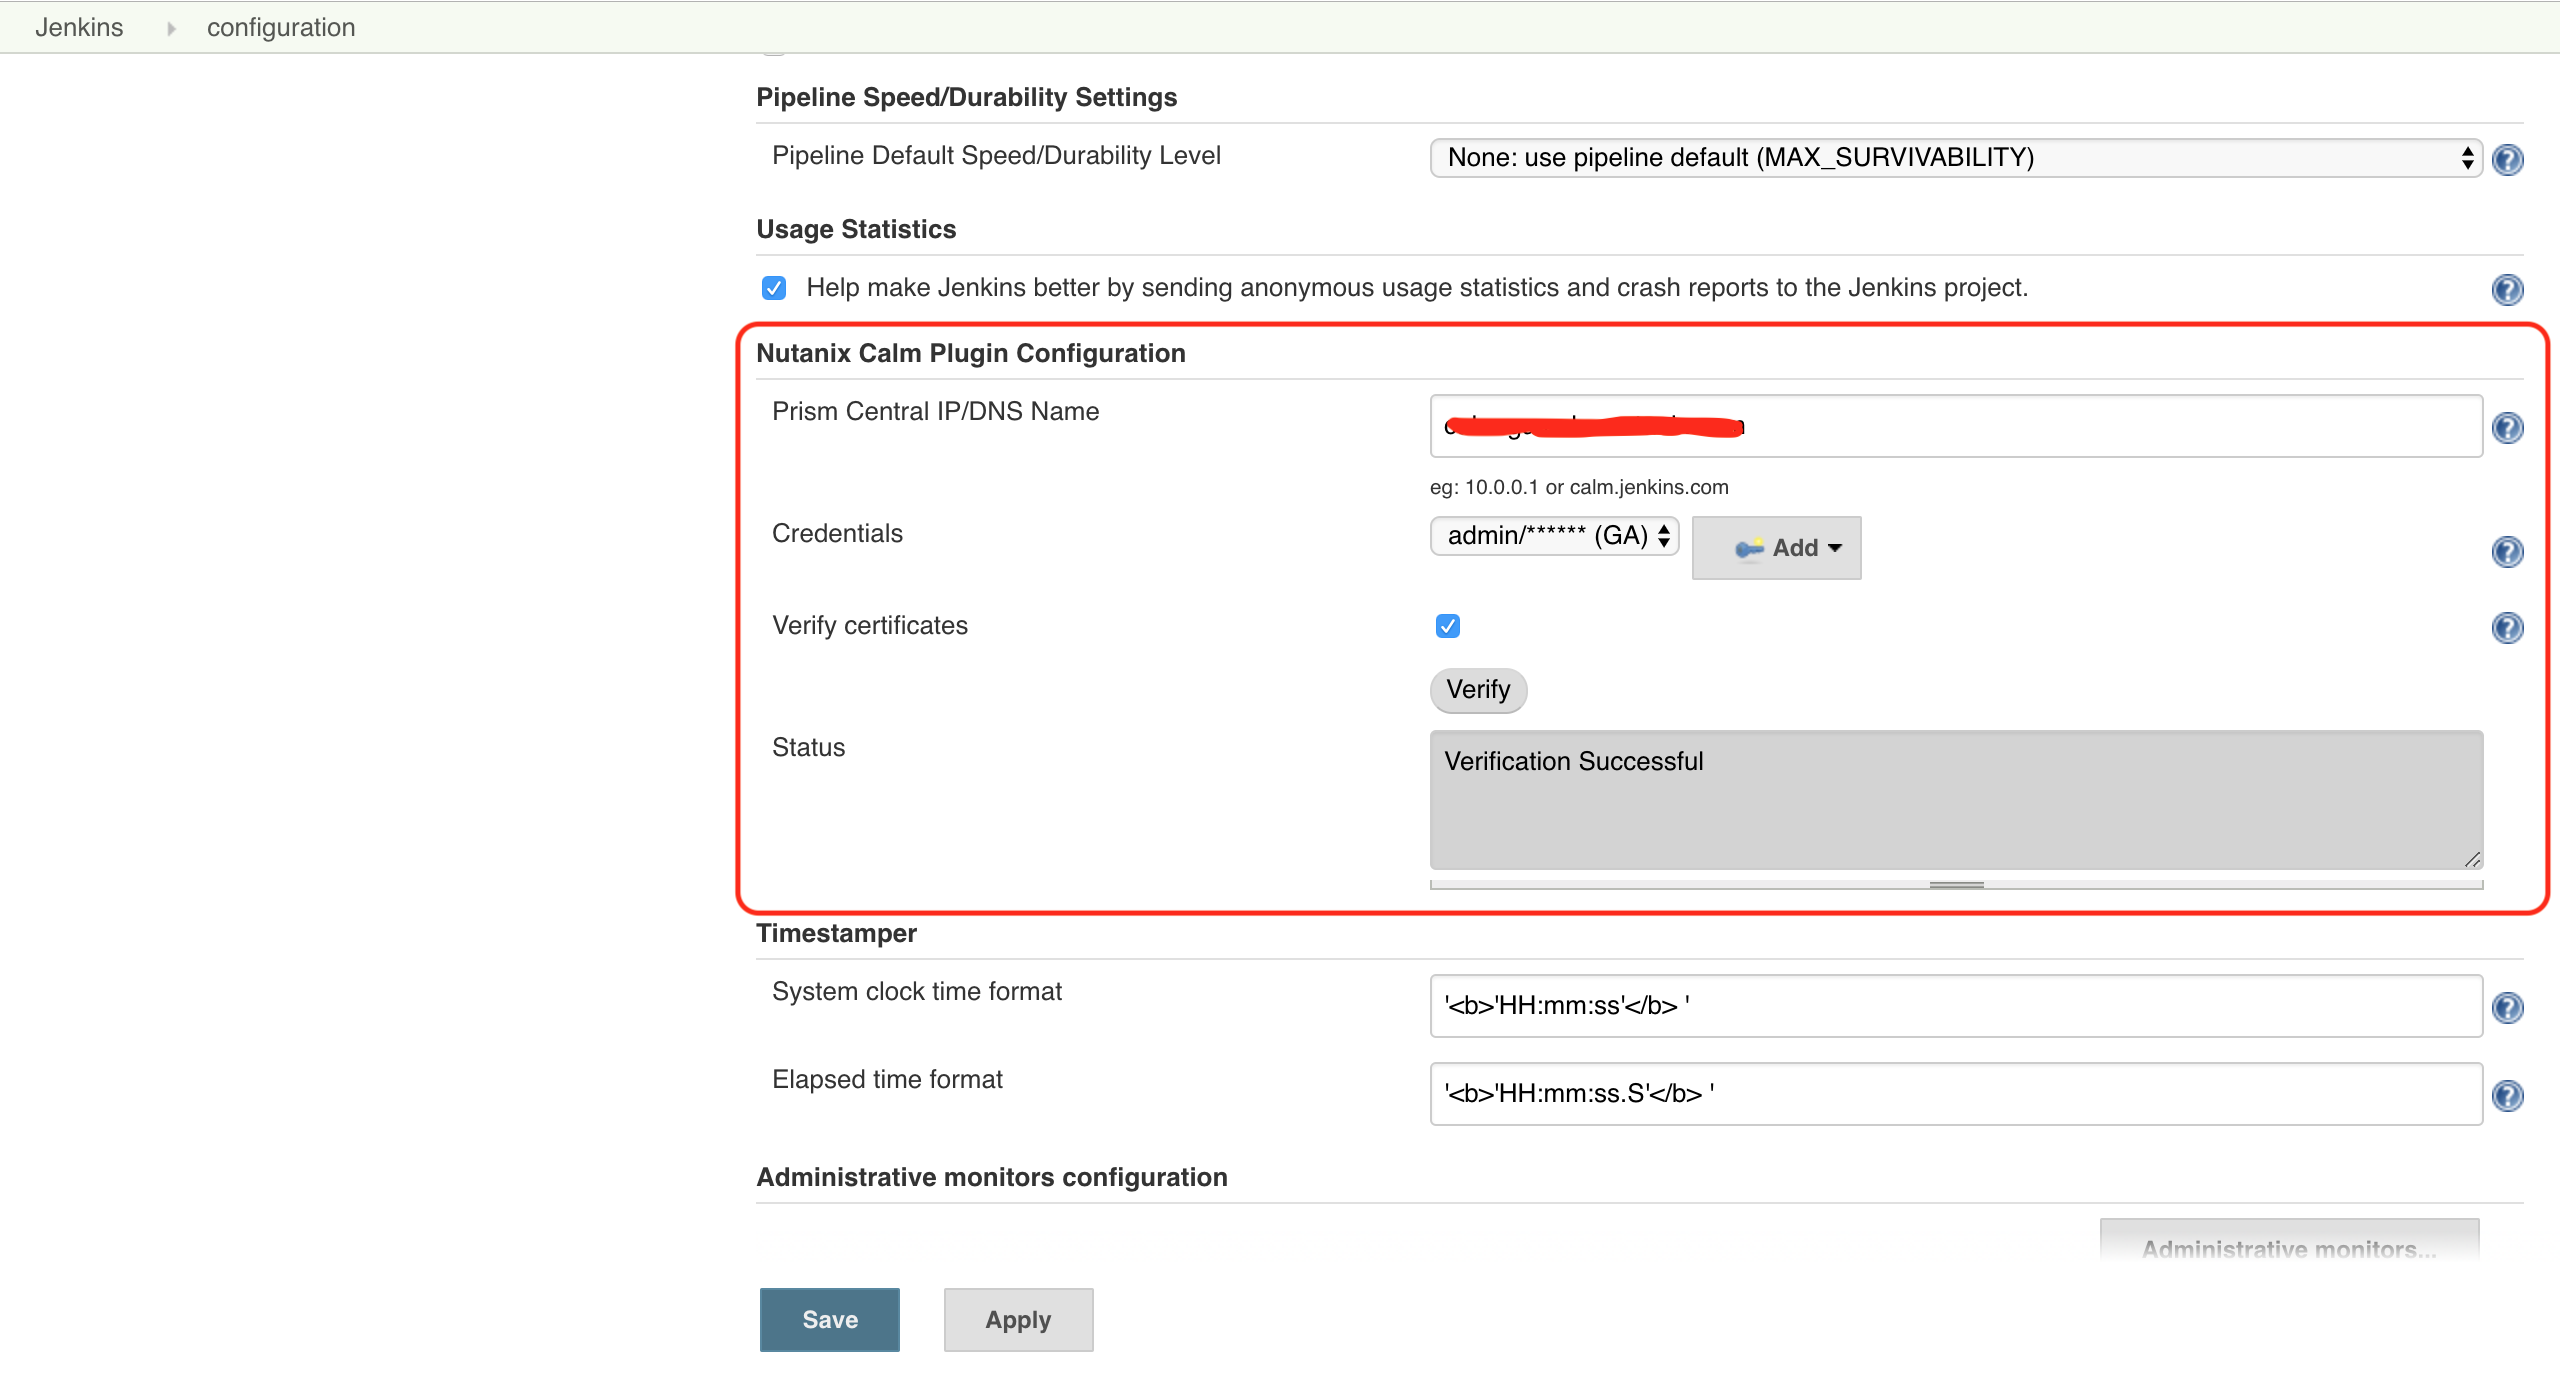Open help for Elapsed time format

point(2507,1096)
